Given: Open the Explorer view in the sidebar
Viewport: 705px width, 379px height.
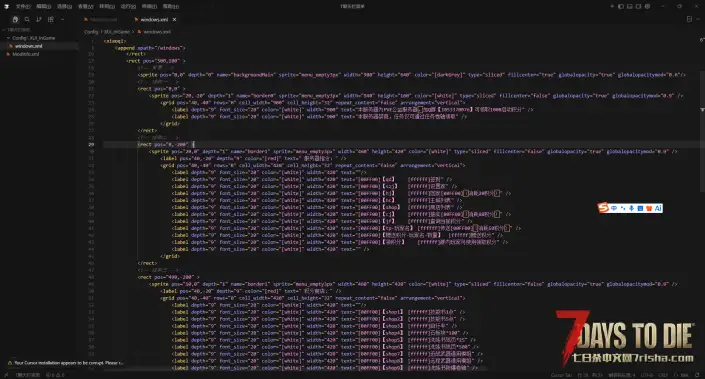Looking at the screenshot, I should 15,19.
